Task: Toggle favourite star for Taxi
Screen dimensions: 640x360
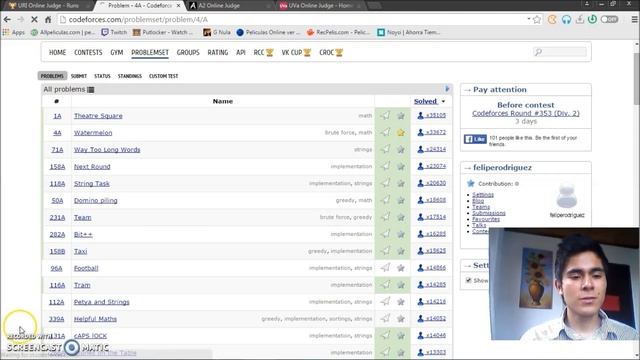Action: coord(401,251)
